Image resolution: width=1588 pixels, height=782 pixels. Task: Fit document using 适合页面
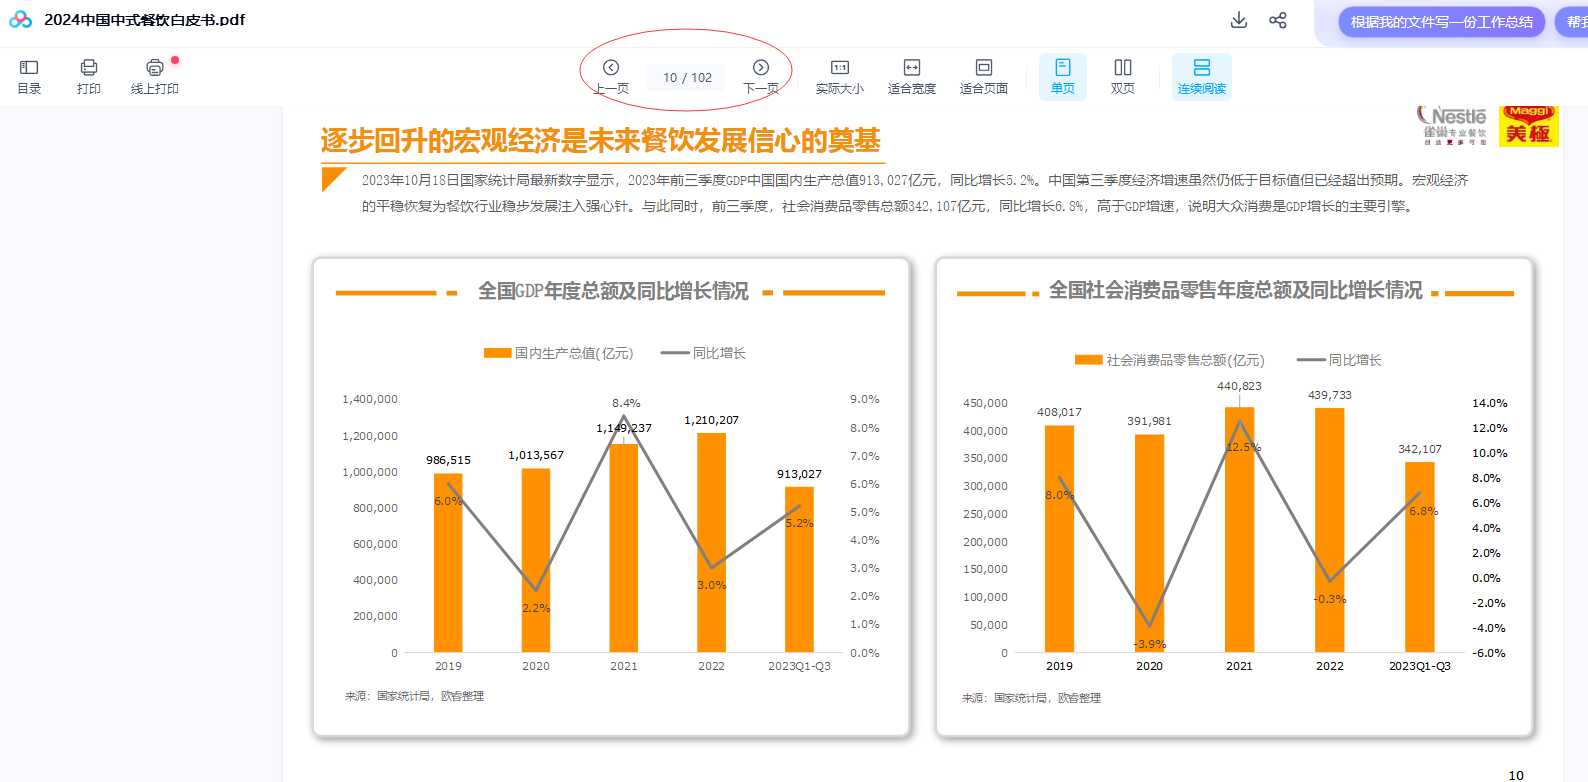coord(983,76)
